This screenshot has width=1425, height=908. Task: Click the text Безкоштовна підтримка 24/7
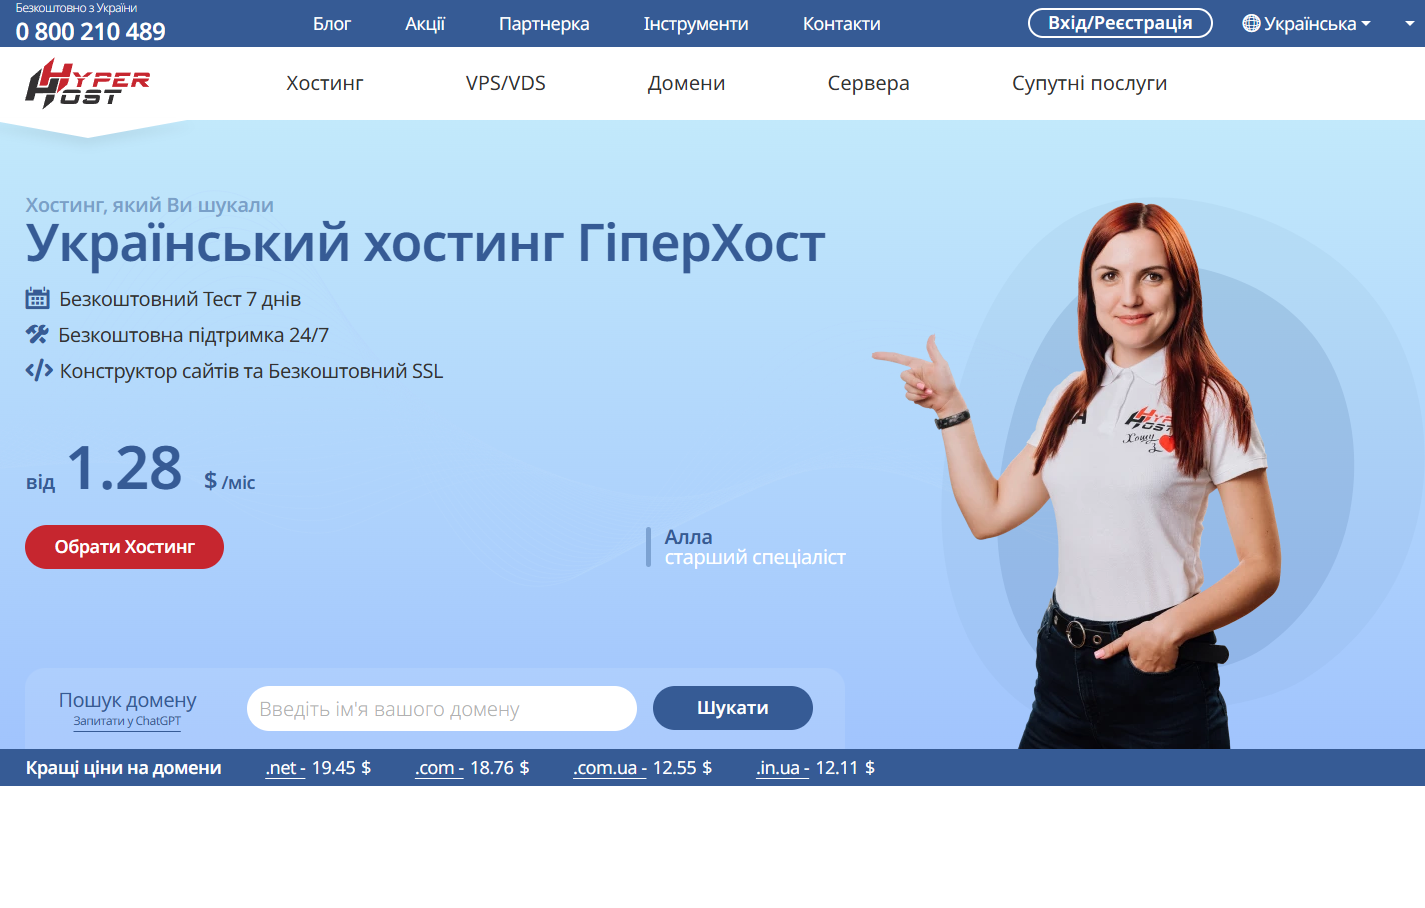pos(193,335)
